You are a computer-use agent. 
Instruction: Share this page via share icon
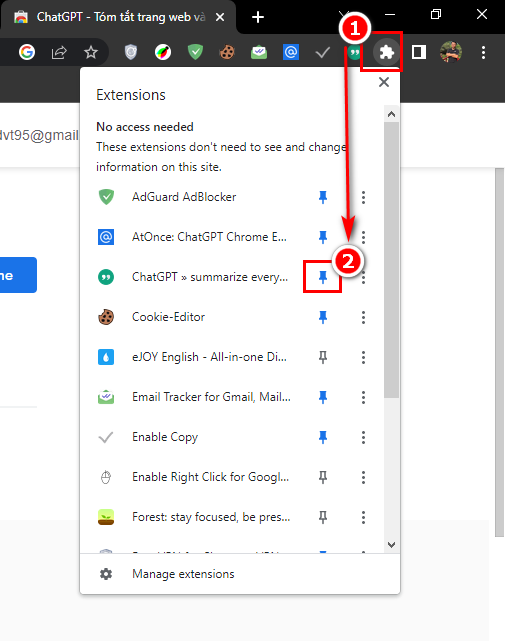[59, 52]
